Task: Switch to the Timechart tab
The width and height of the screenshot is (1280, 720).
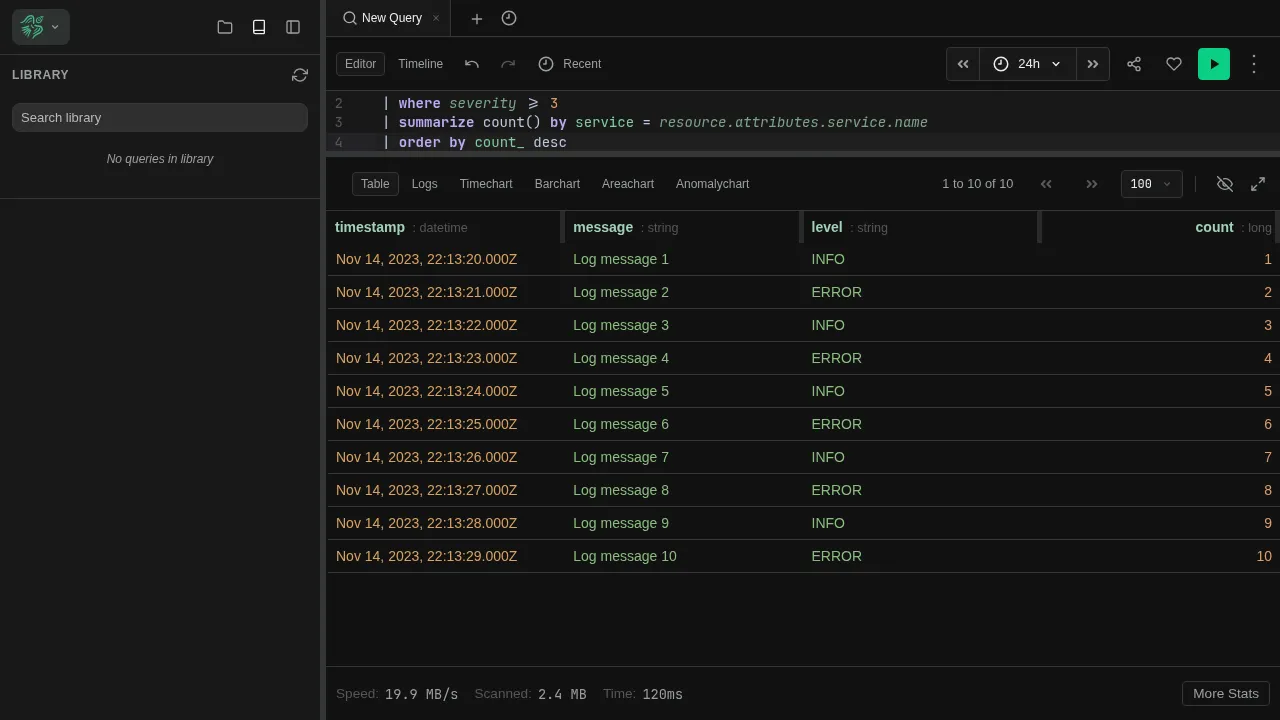Action: coord(486,184)
